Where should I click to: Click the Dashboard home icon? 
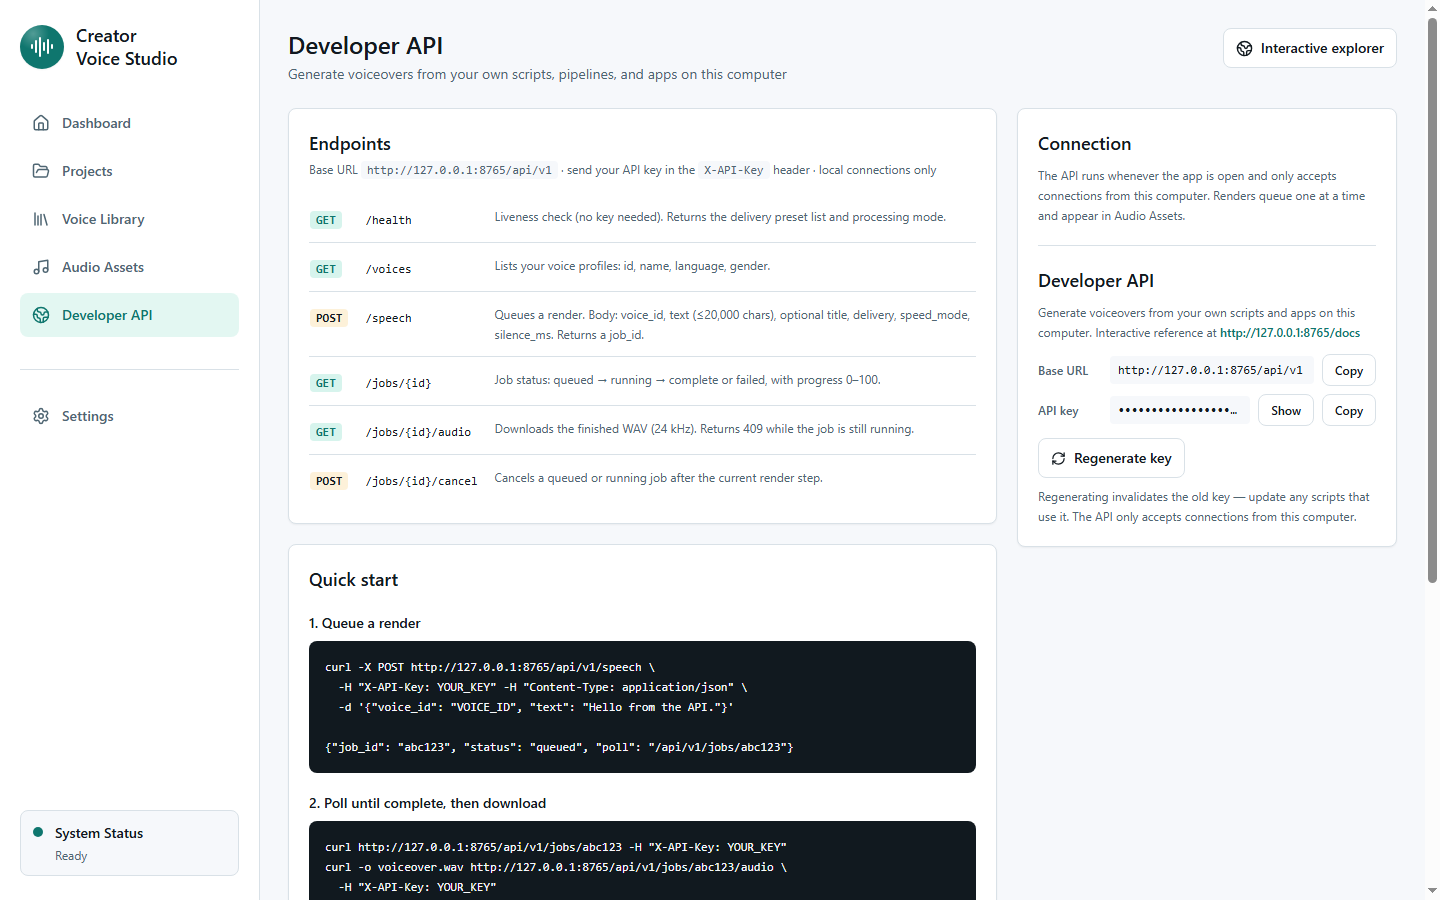coord(41,123)
